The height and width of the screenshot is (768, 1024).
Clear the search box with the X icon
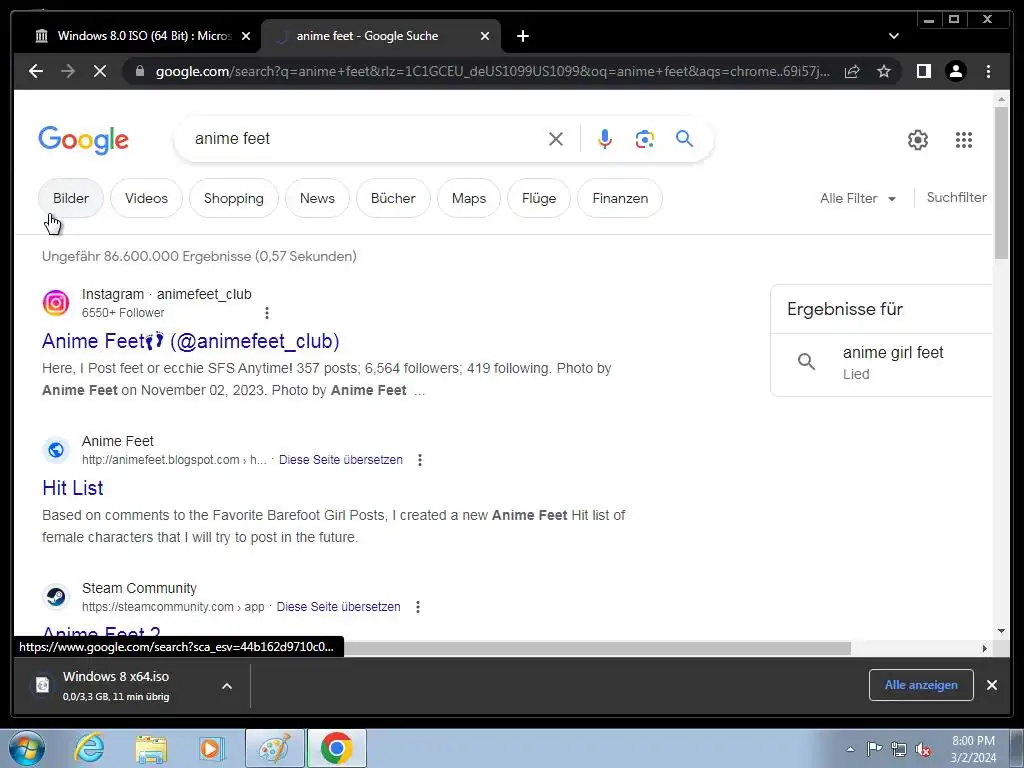click(x=556, y=139)
